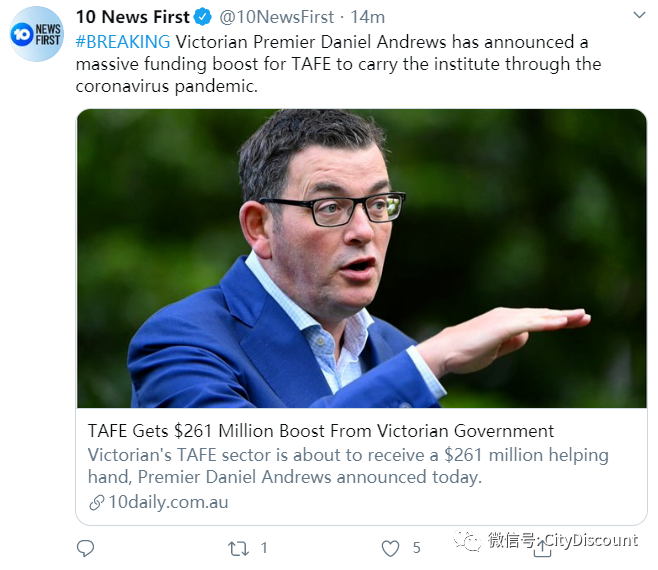
Task: Open the share upload icon
Action: tap(542, 549)
